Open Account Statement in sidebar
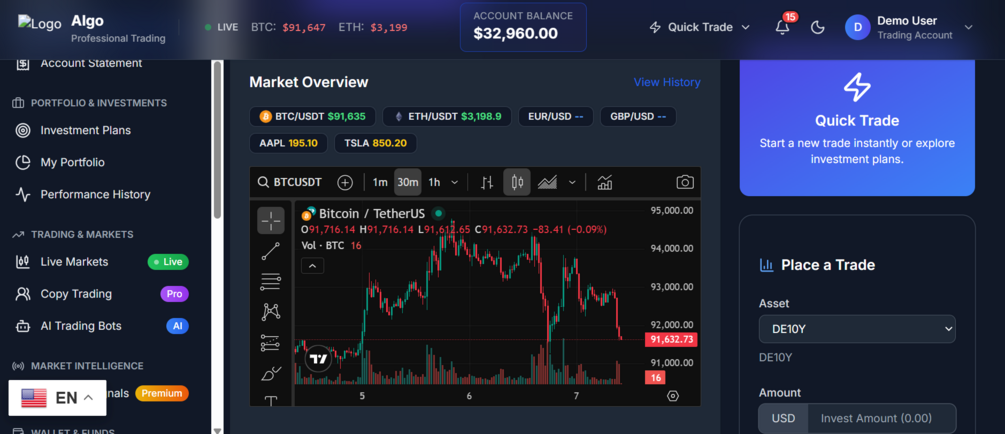The width and height of the screenshot is (1005, 434). (x=91, y=63)
